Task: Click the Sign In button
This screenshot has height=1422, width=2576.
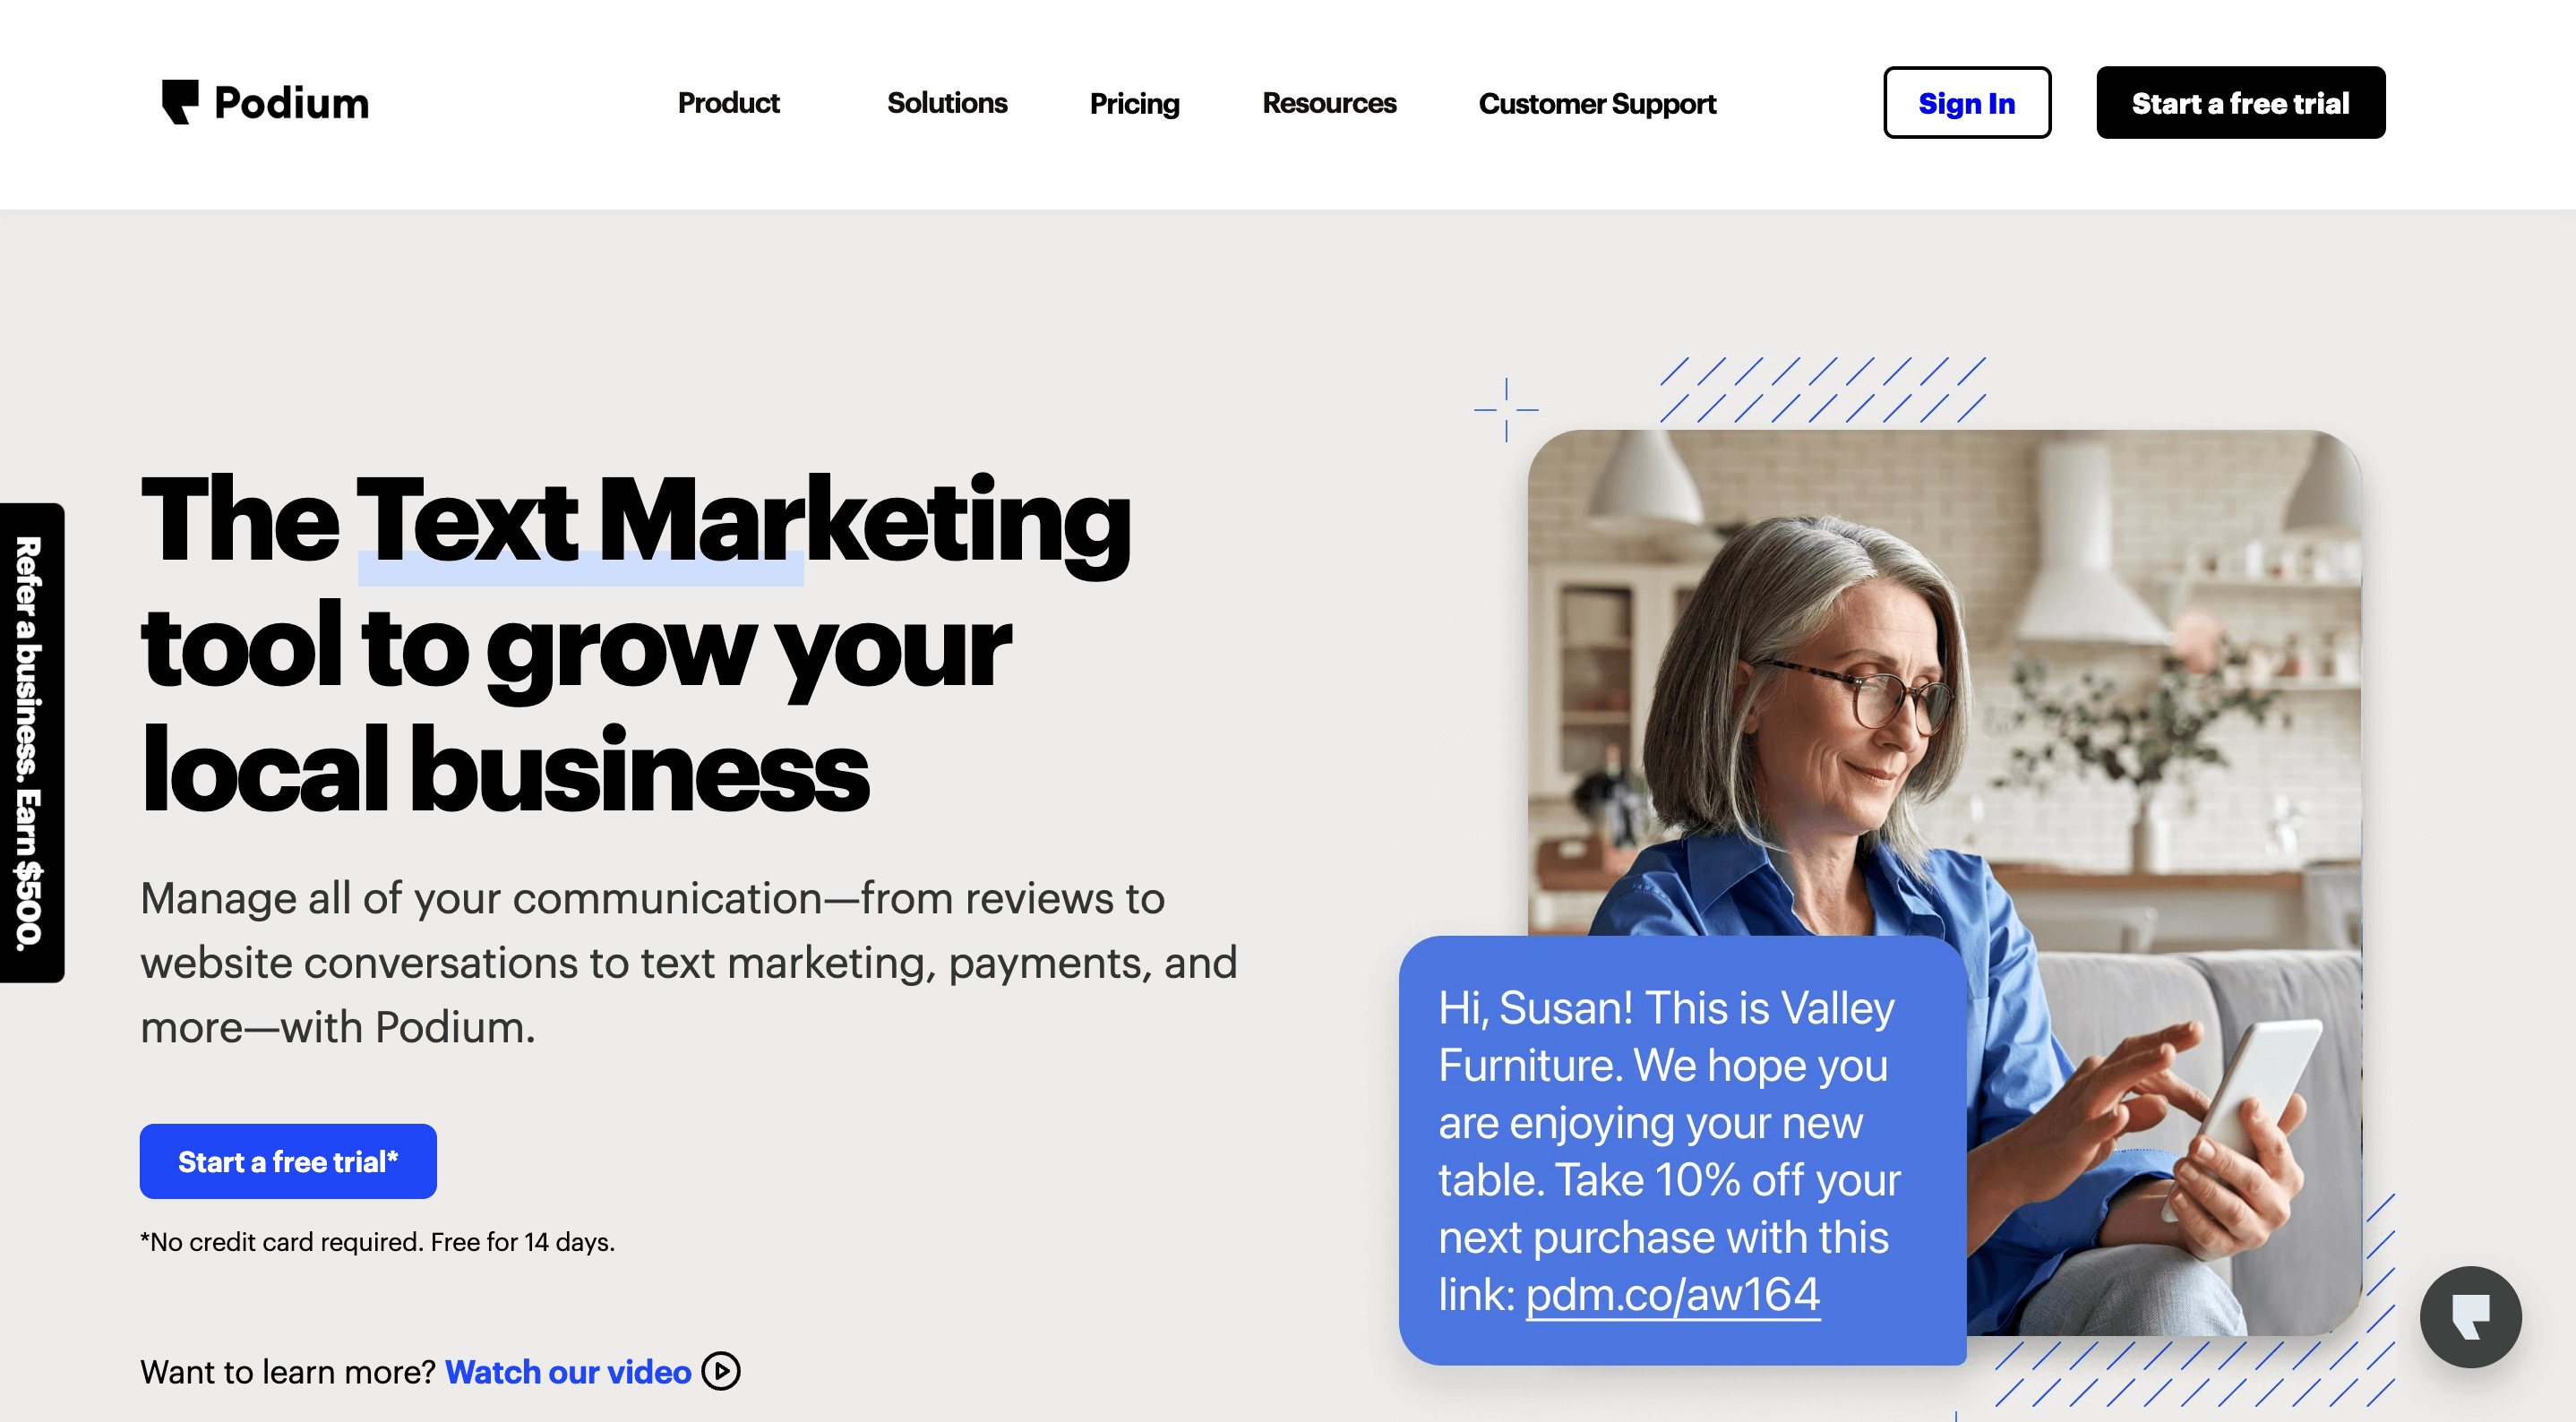Action: pyautogui.click(x=1967, y=103)
